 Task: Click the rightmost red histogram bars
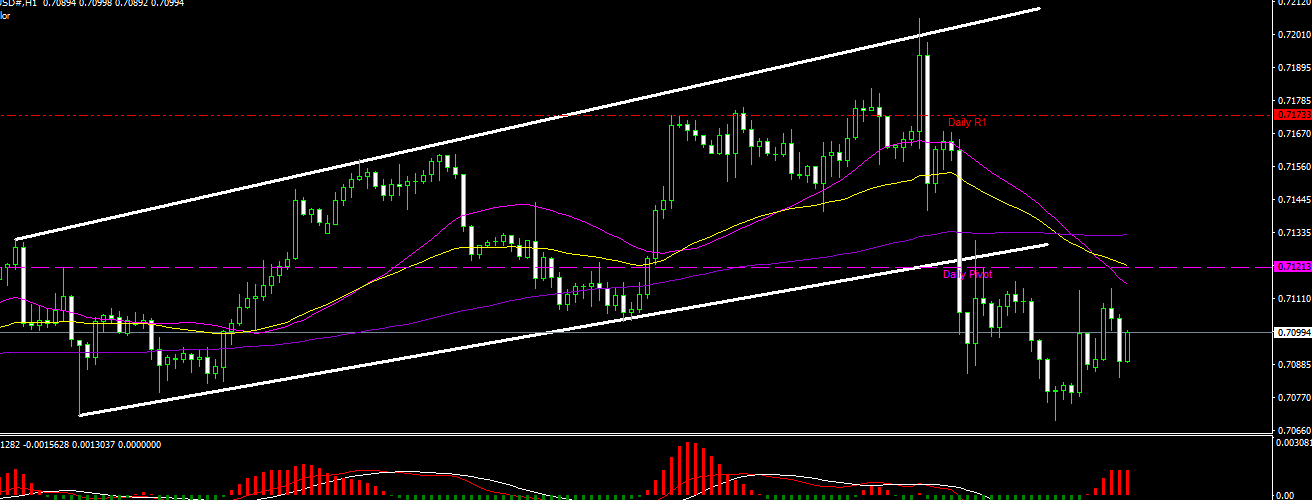pos(1117,483)
